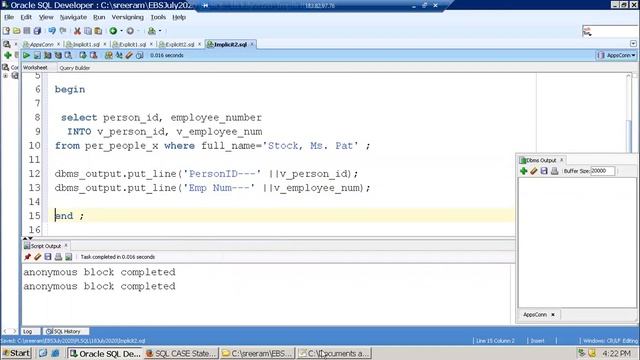Click the Buffer Size input field

point(602,171)
